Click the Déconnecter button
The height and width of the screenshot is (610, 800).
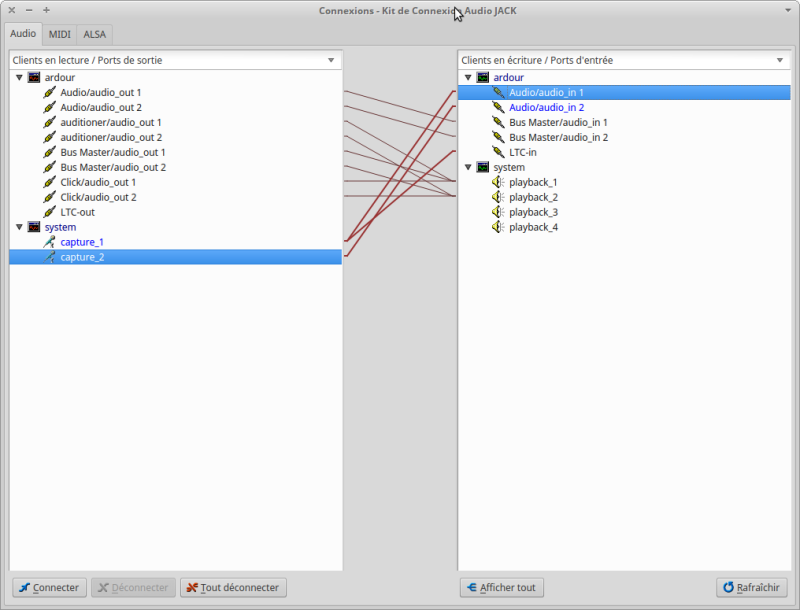click(134, 588)
